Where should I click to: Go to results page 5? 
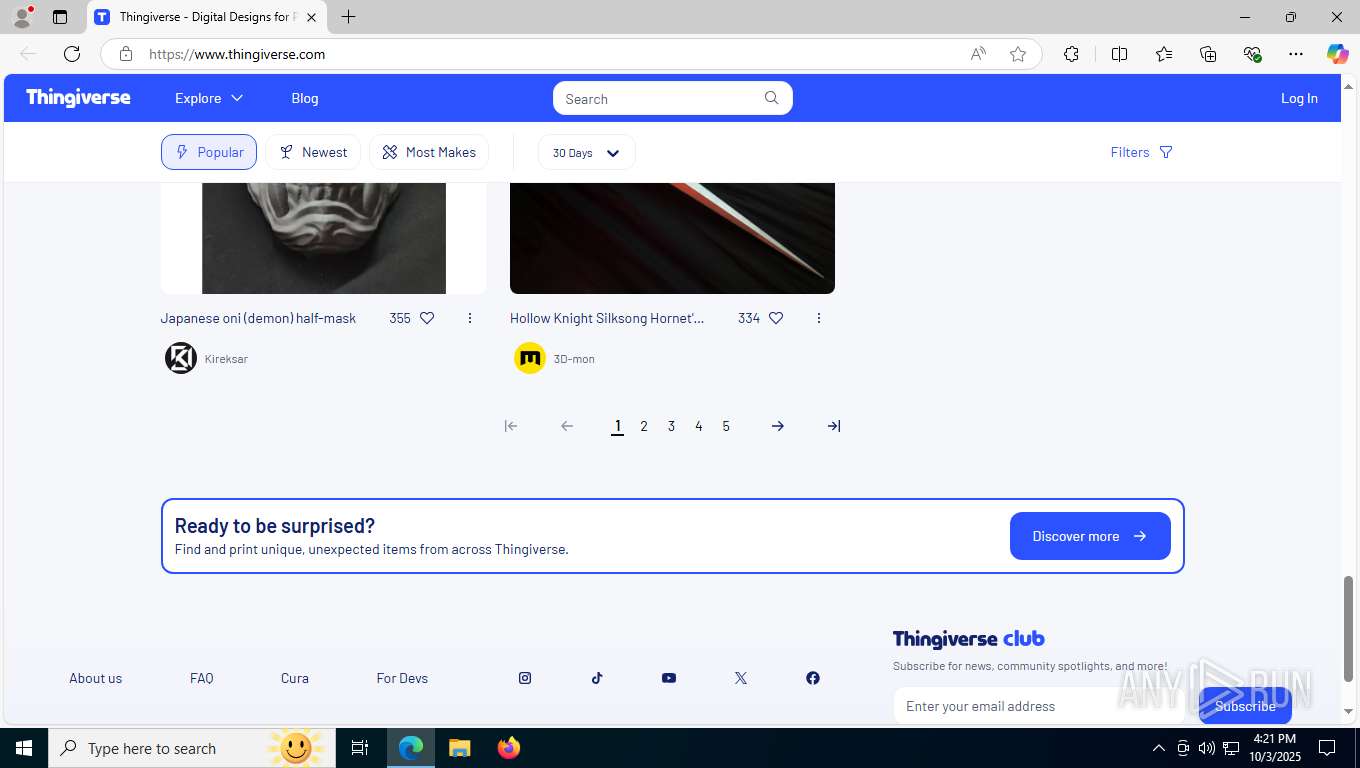(x=726, y=426)
